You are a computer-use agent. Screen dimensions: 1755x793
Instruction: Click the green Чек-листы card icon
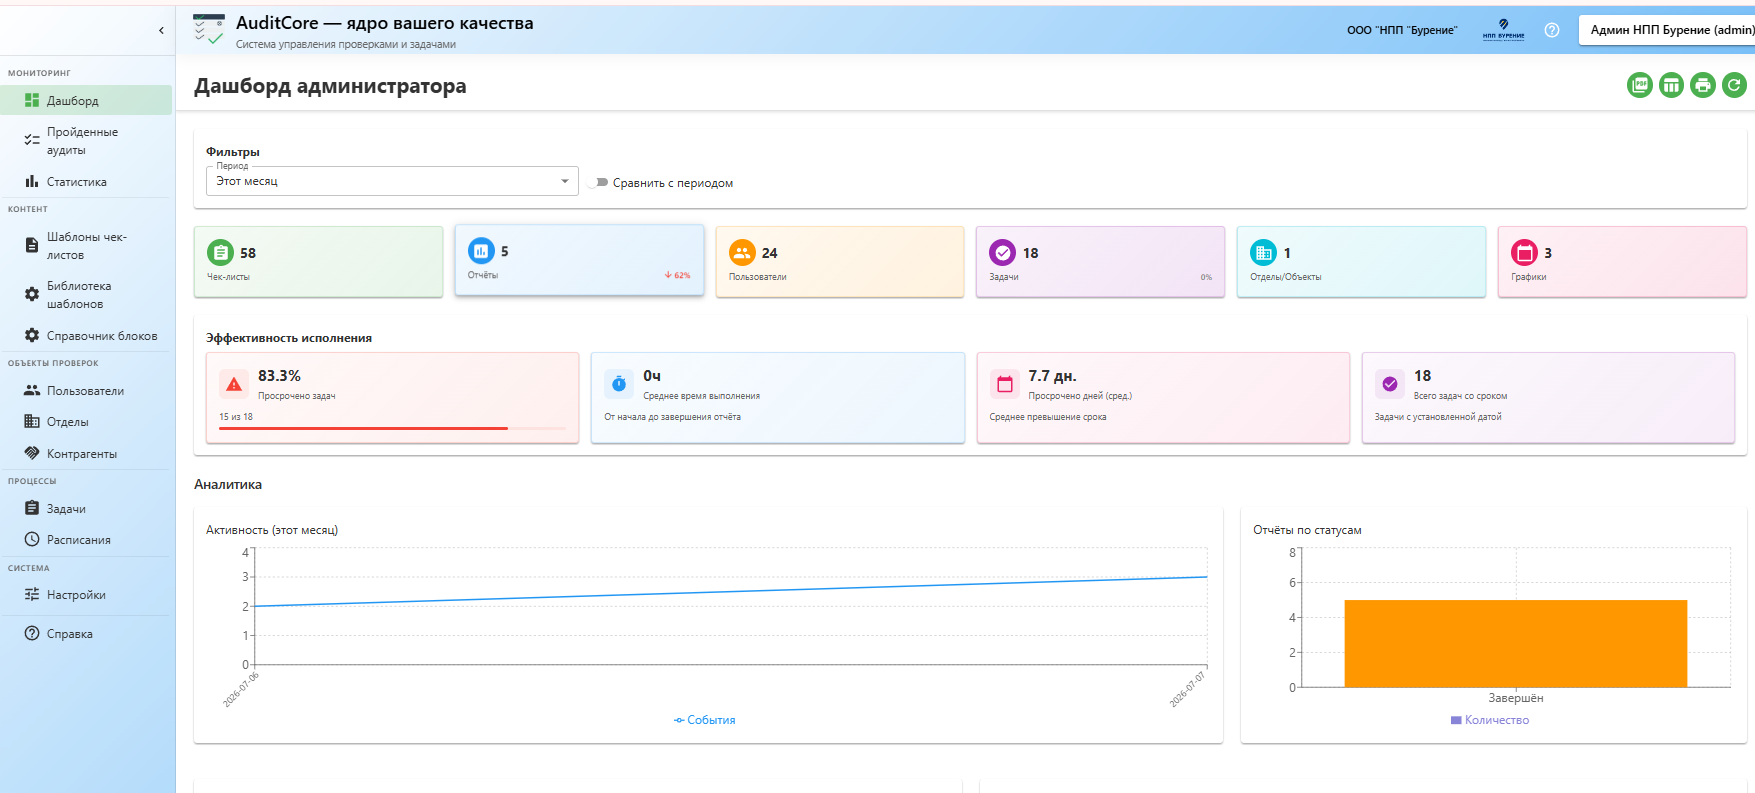click(x=220, y=253)
